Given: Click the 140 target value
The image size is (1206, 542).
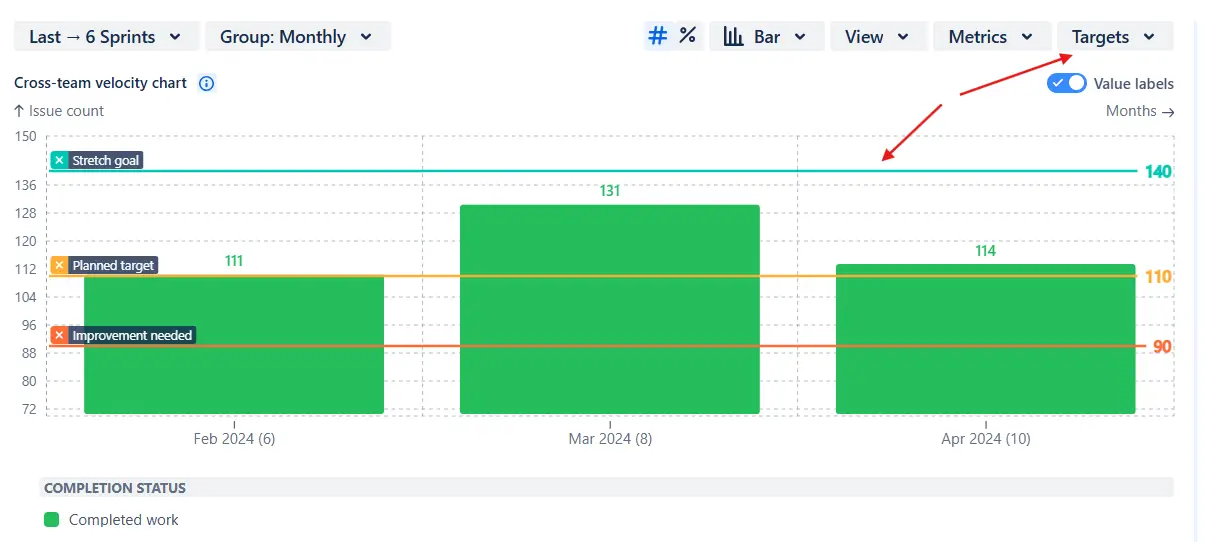Looking at the screenshot, I should pos(1158,172).
